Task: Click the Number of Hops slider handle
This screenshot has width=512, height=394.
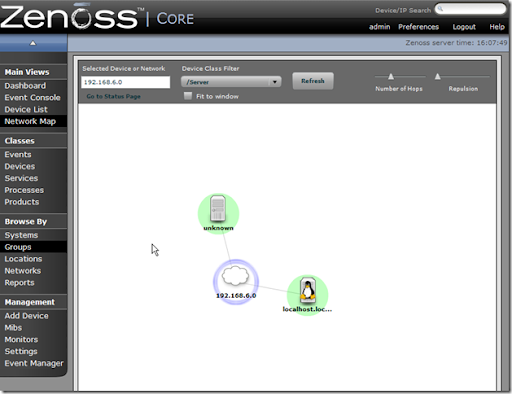Action: tap(391, 77)
